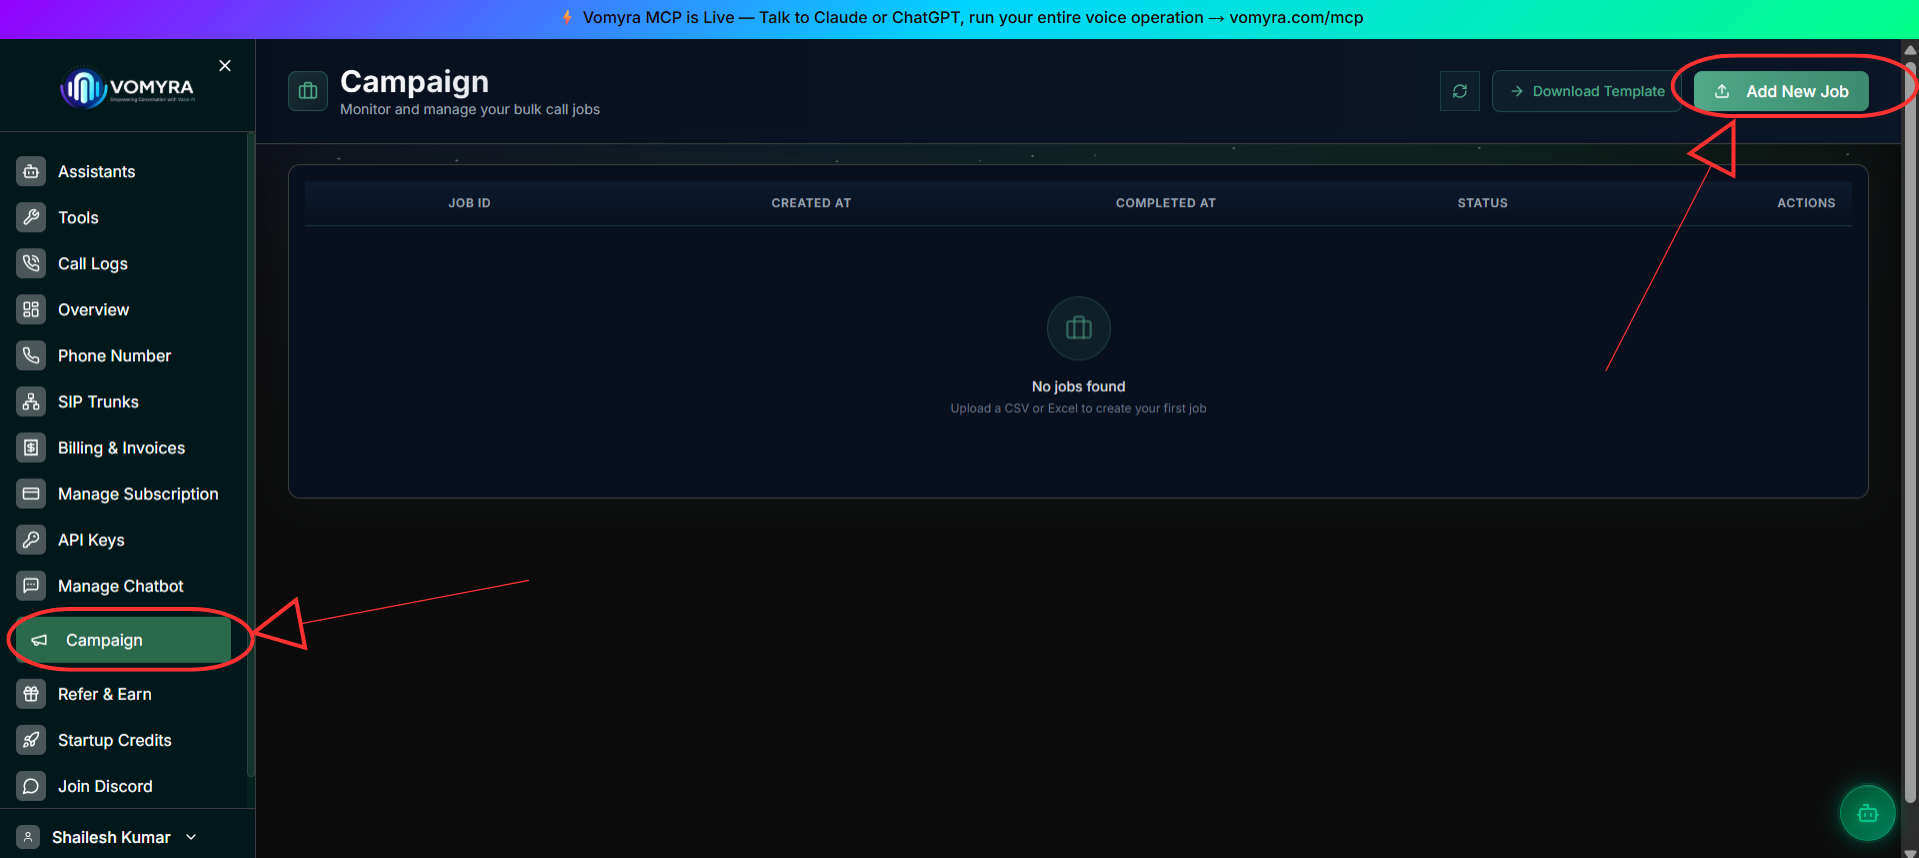
Task: Click the Campaign page heading
Action: pos(414,81)
